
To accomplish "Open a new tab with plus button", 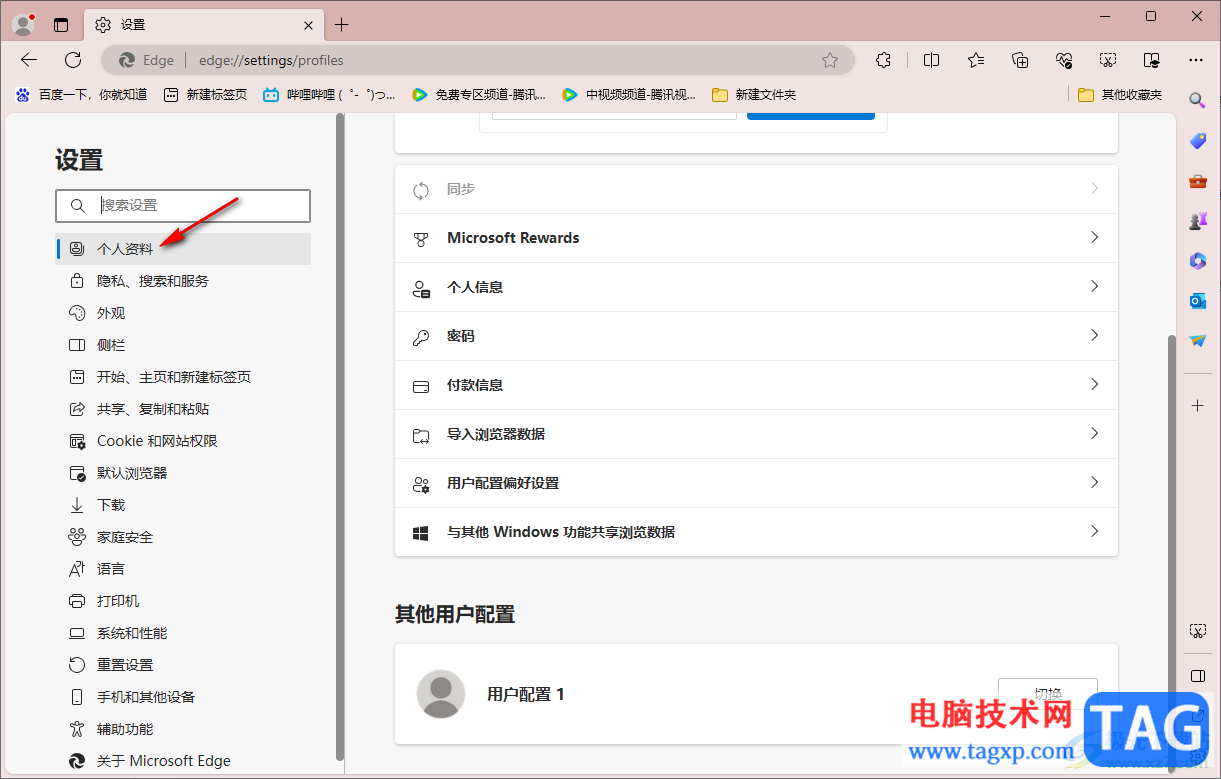I will click(x=342, y=25).
